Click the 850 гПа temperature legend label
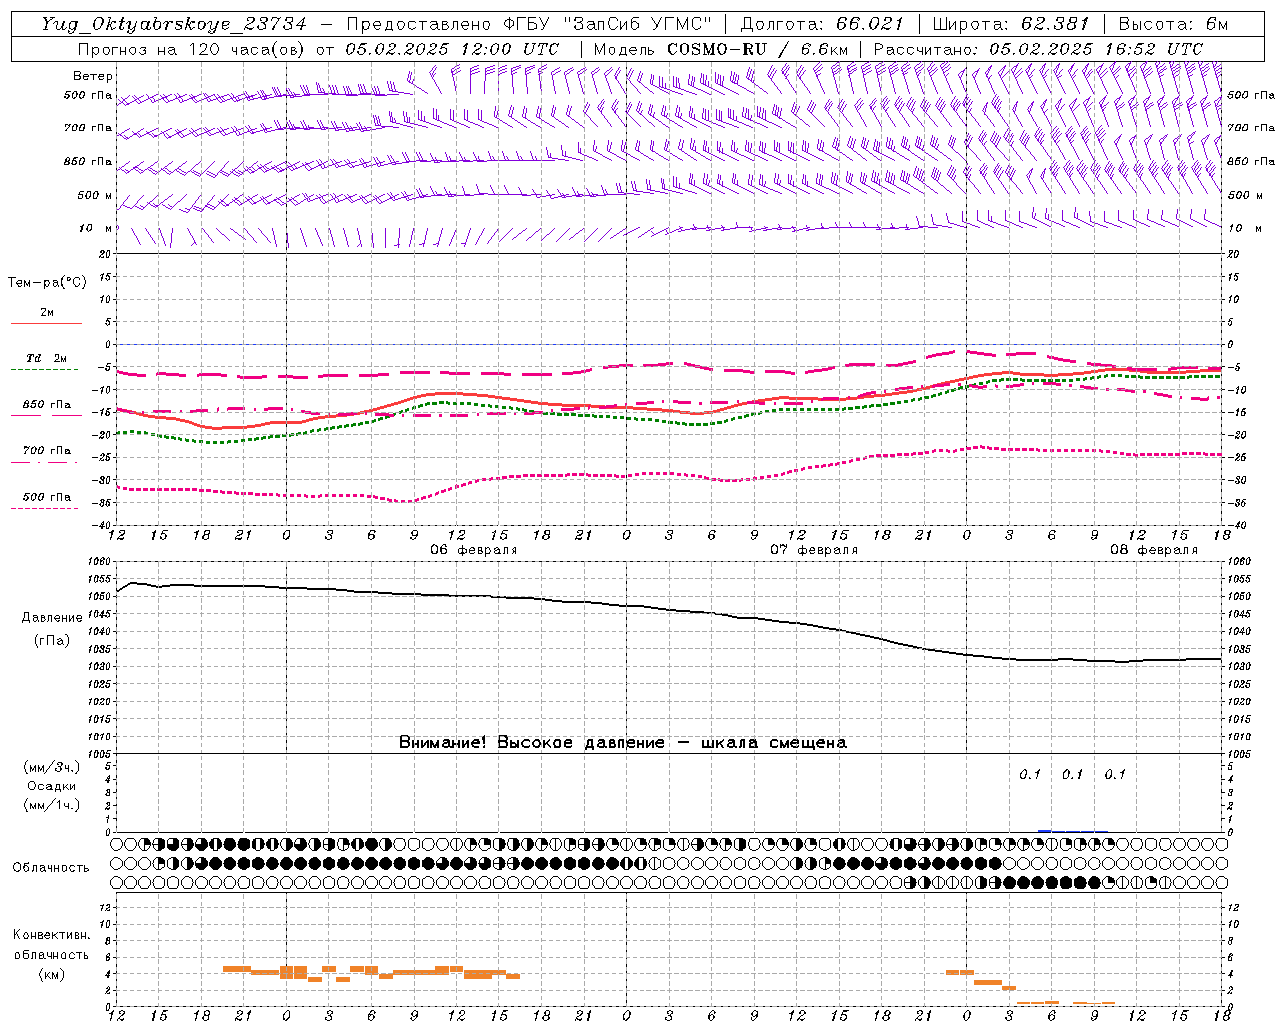Viewport: 1280px width, 1024px height. click(47, 405)
